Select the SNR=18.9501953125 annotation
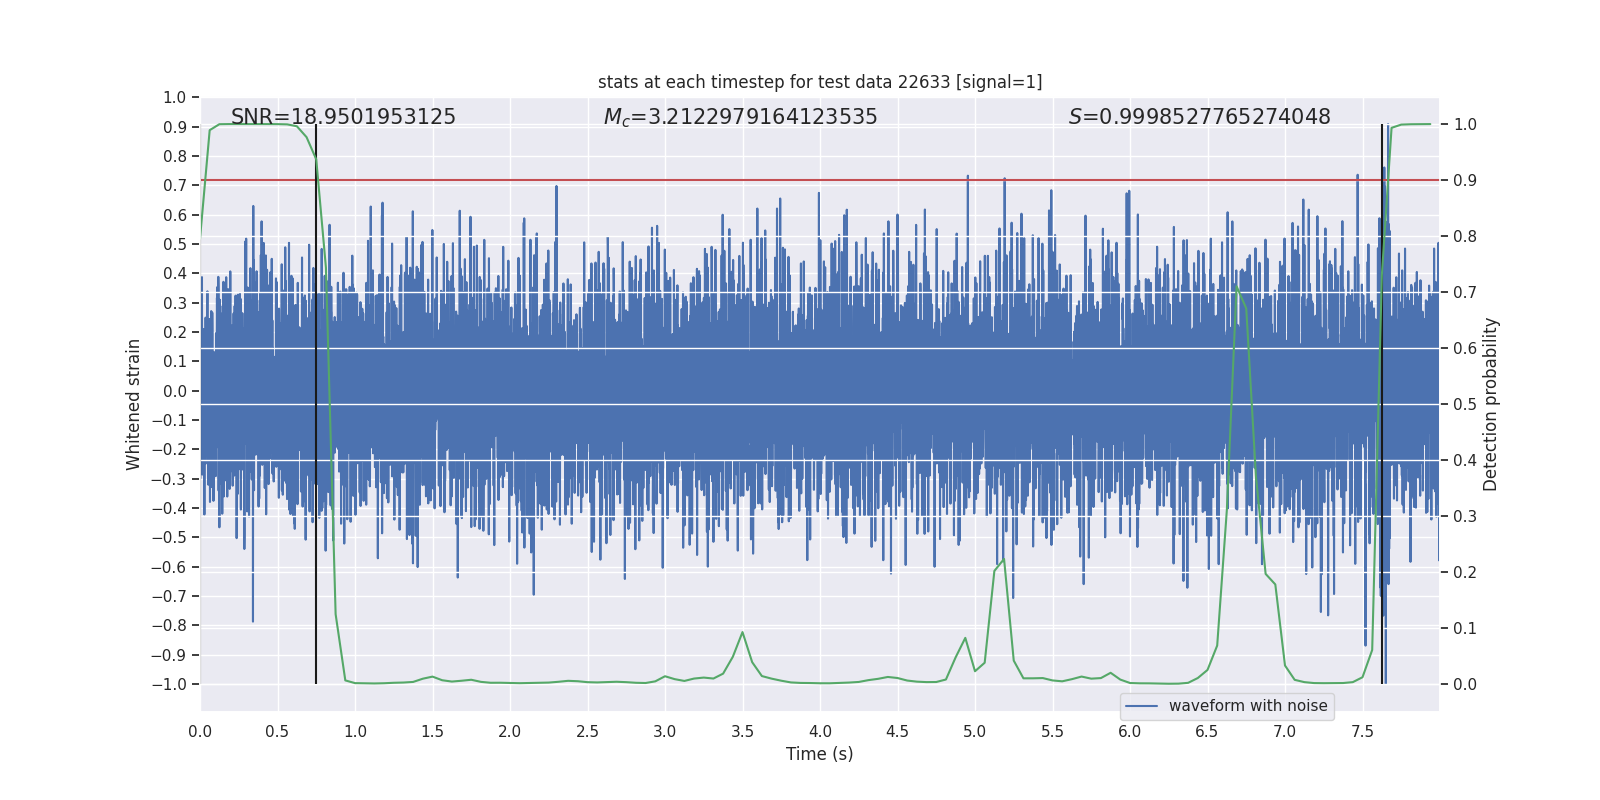Screen dimensions: 1600x800 click(343, 117)
